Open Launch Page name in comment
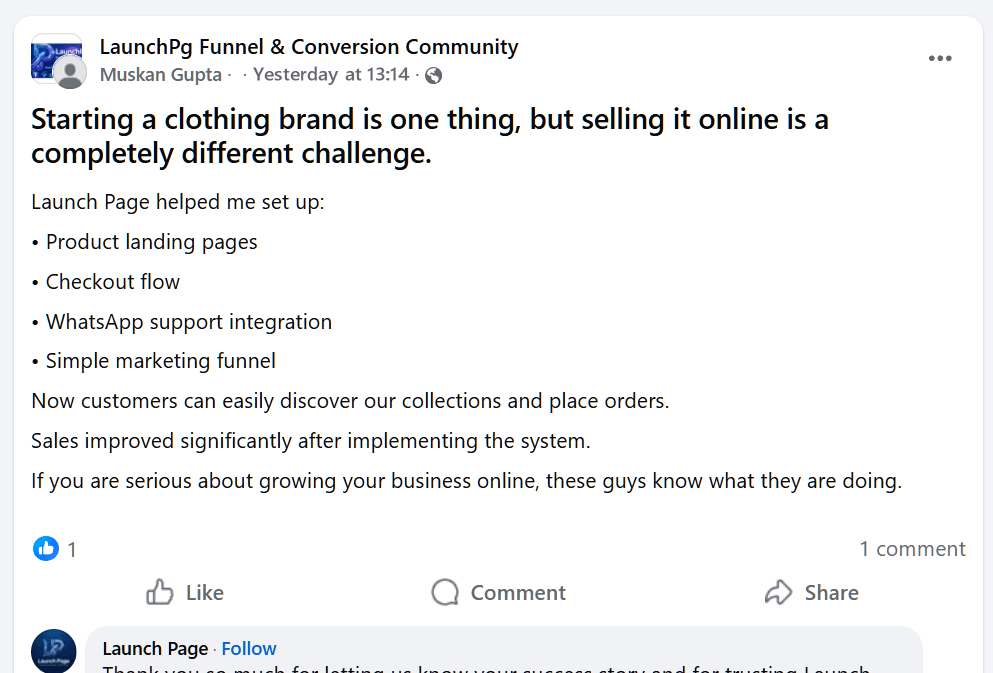 click(x=155, y=649)
